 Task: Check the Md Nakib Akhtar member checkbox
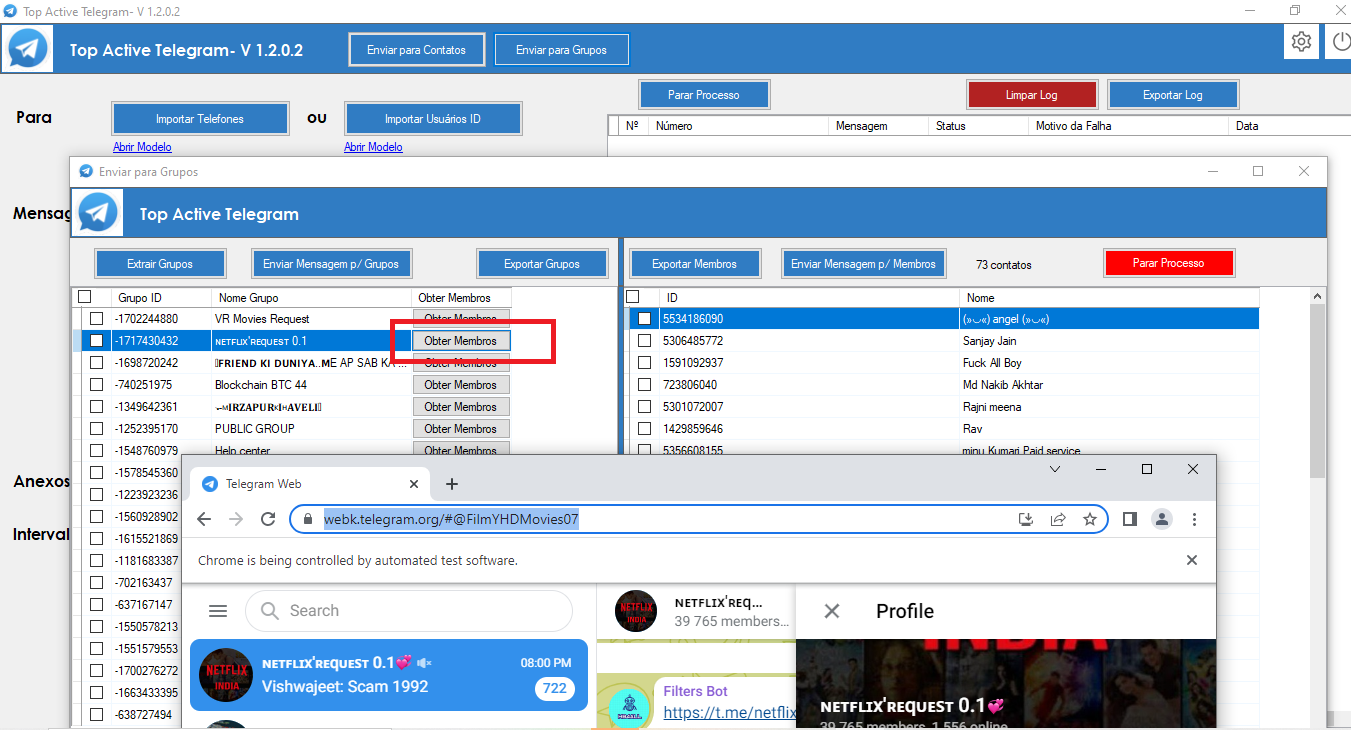[645, 385]
